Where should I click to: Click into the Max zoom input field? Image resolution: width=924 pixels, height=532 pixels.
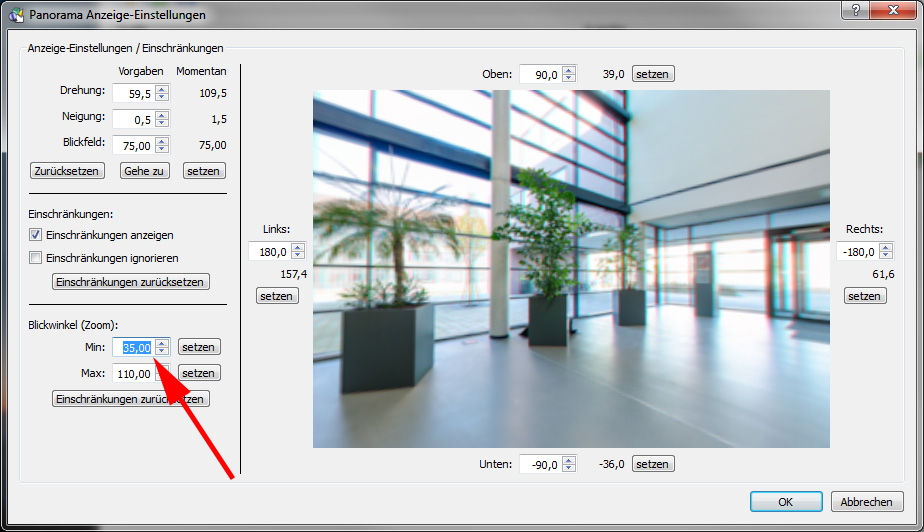click(132, 374)
